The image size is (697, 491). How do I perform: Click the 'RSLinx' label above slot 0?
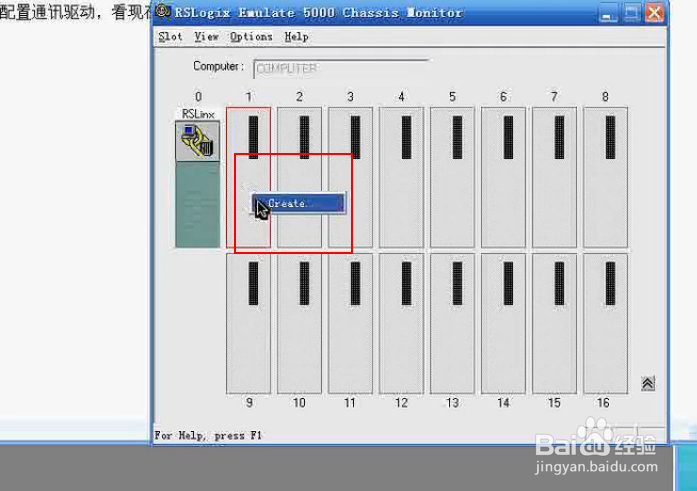coord(198,114)
